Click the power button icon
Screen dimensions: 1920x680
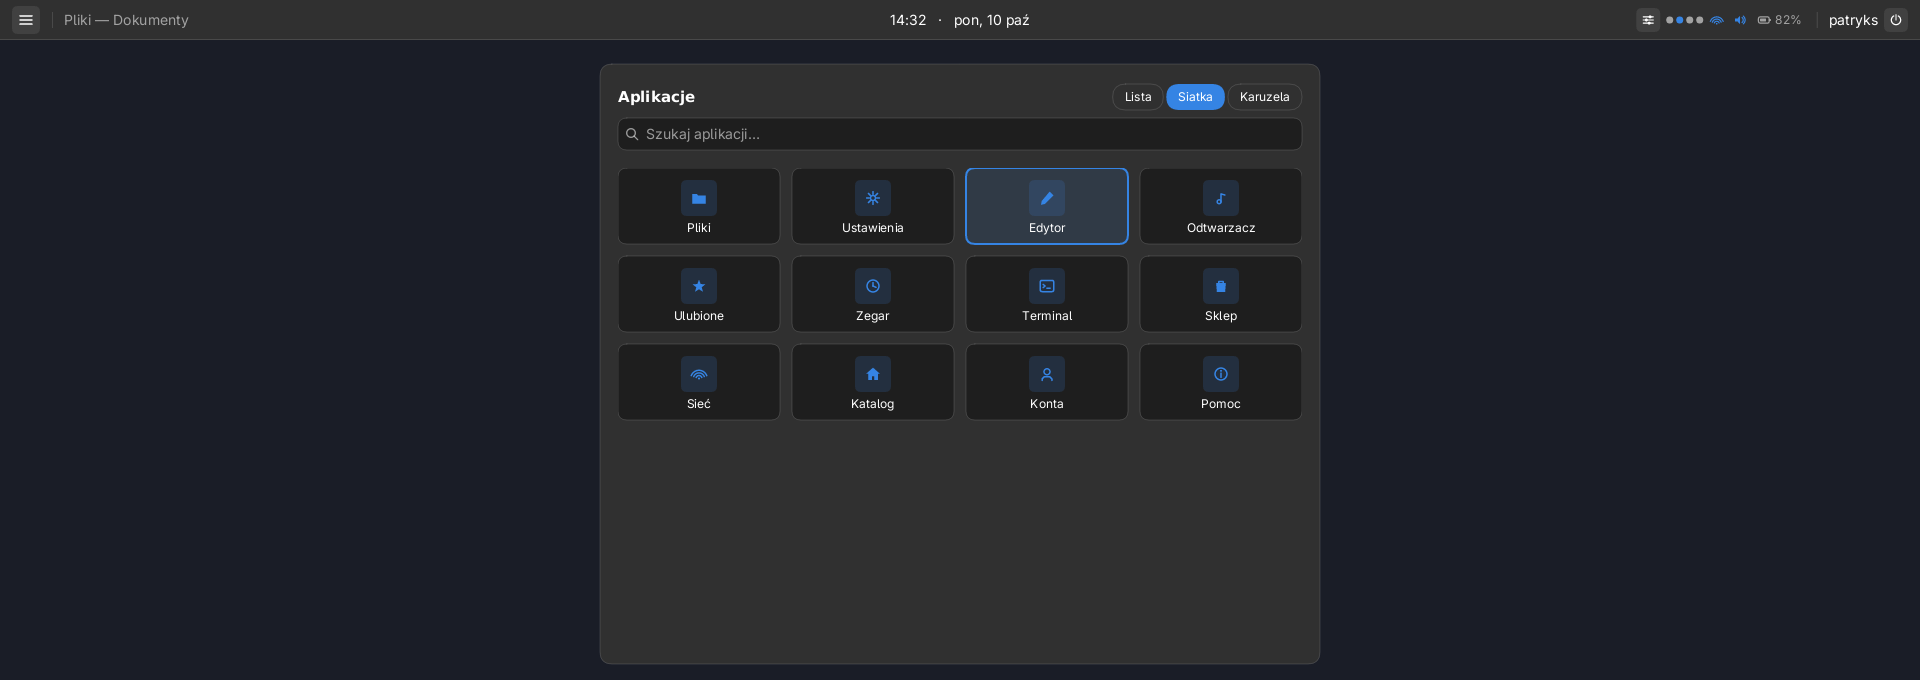(1896, 20)
